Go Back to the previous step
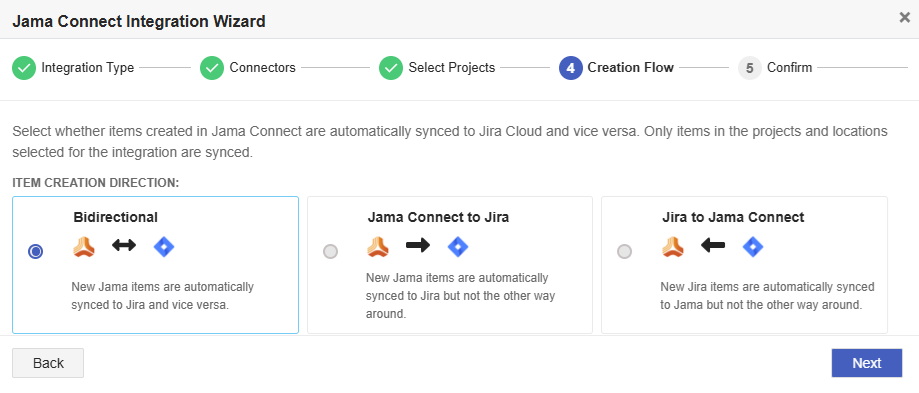 [48, 363]
